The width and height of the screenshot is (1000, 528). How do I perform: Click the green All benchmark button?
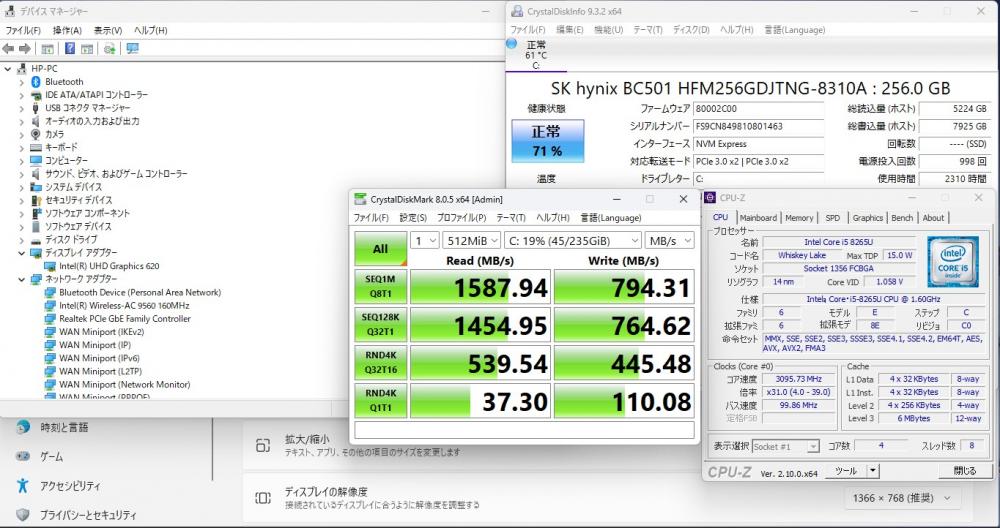pyautogui.click(x=381, y=249)
